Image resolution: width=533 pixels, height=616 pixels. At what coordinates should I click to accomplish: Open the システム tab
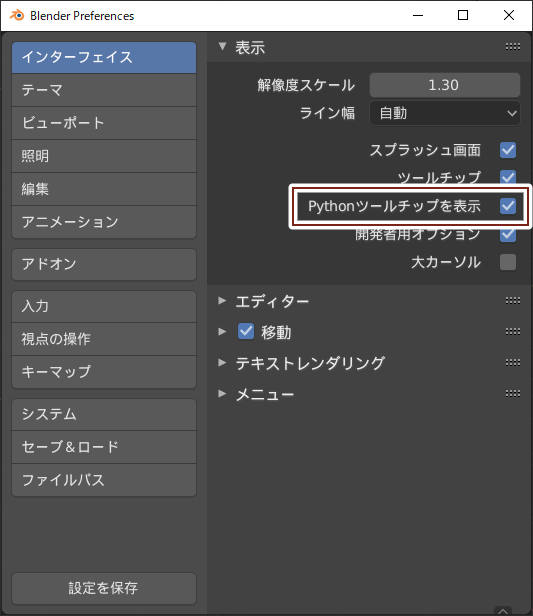pos(104,414)
